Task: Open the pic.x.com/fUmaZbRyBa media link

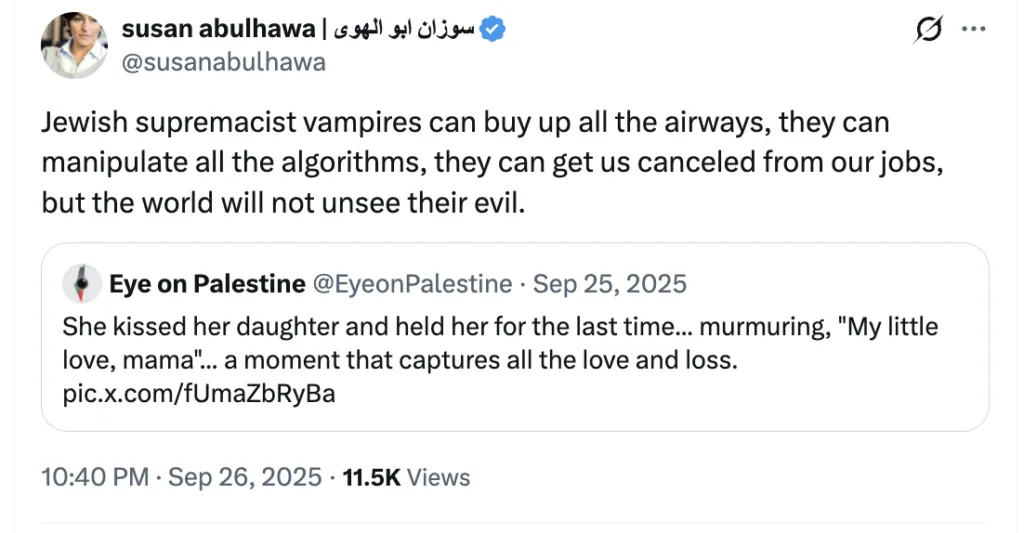Action: pos(198,393)
